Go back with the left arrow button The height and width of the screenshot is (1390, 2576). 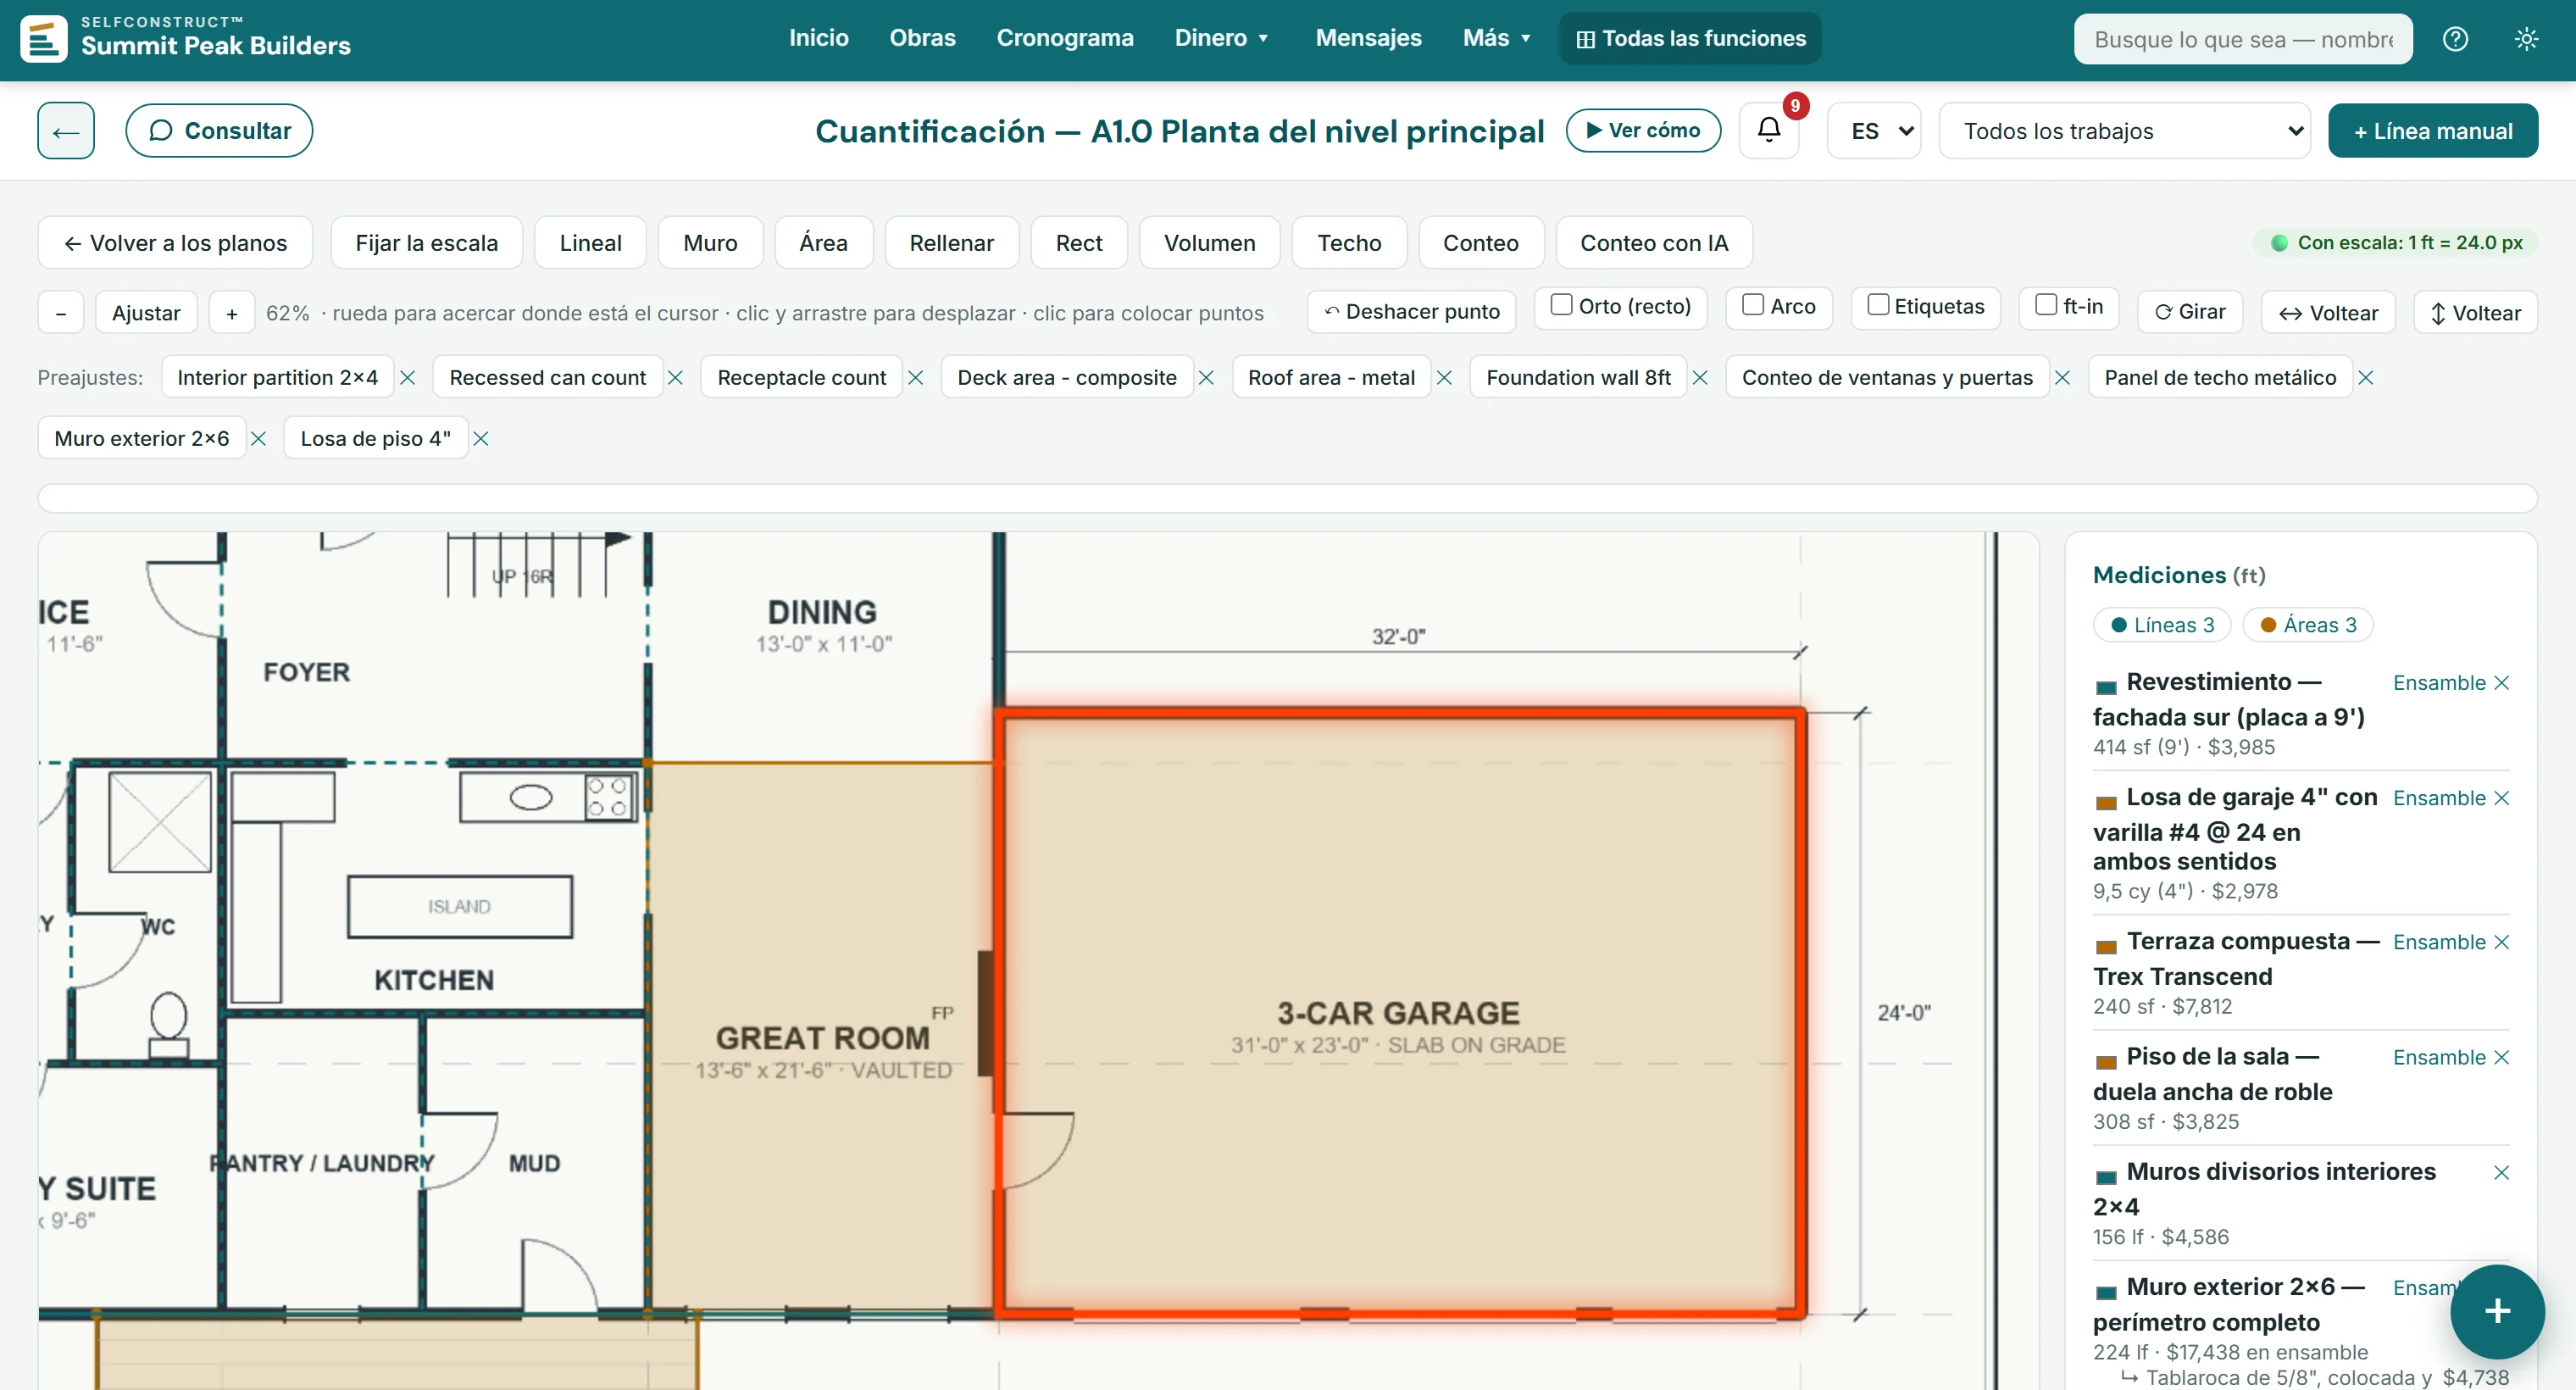(x=66, y=130)
